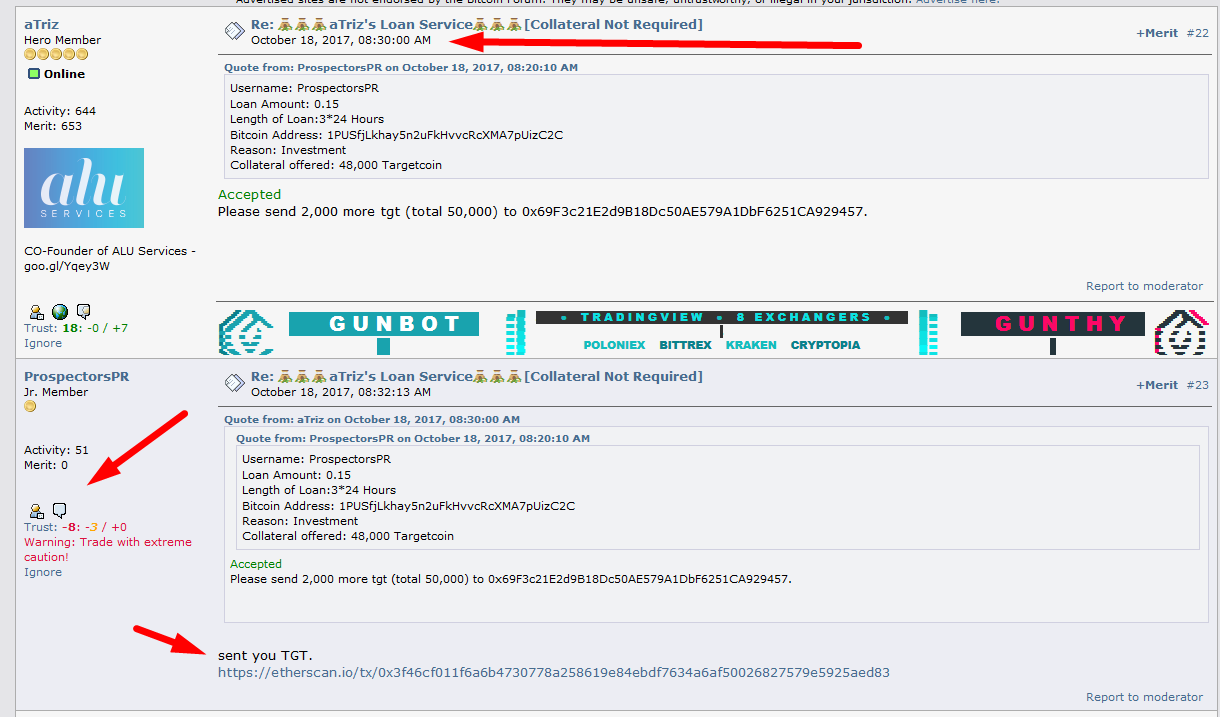Click the 'Please send 2,000 more tgt' line in post #22
The height and width of the screenshot is (717, 1220).
[x=543, y=212]
